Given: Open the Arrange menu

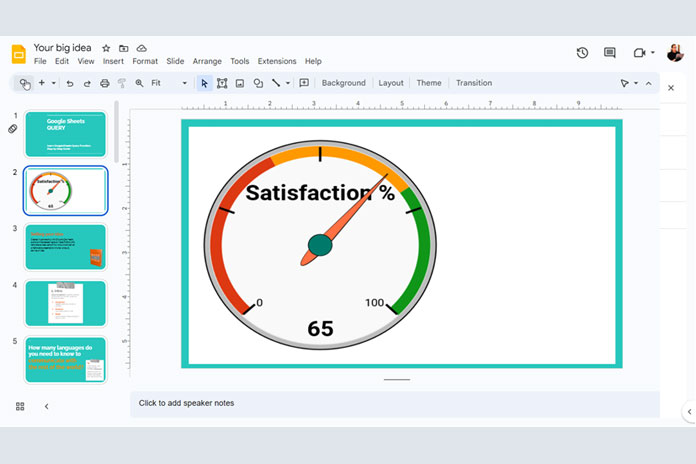Looking at the screenshot, I should pos(207,61).
